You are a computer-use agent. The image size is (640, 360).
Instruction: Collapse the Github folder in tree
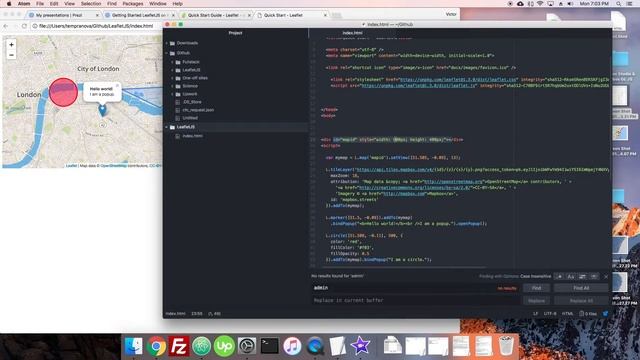(x=167, y=53)
